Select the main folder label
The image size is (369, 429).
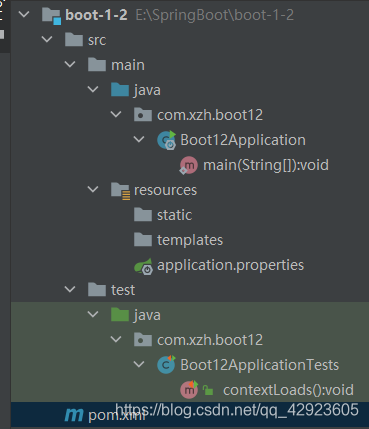pos(128,65)
